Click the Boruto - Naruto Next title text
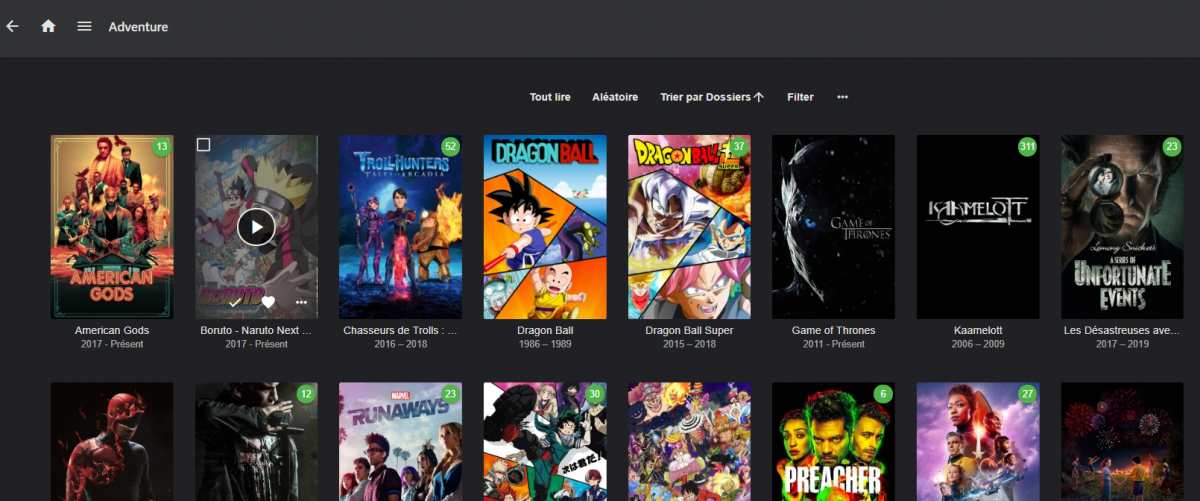This screenshot has width=1200, height=501. [x=256, y=330]
